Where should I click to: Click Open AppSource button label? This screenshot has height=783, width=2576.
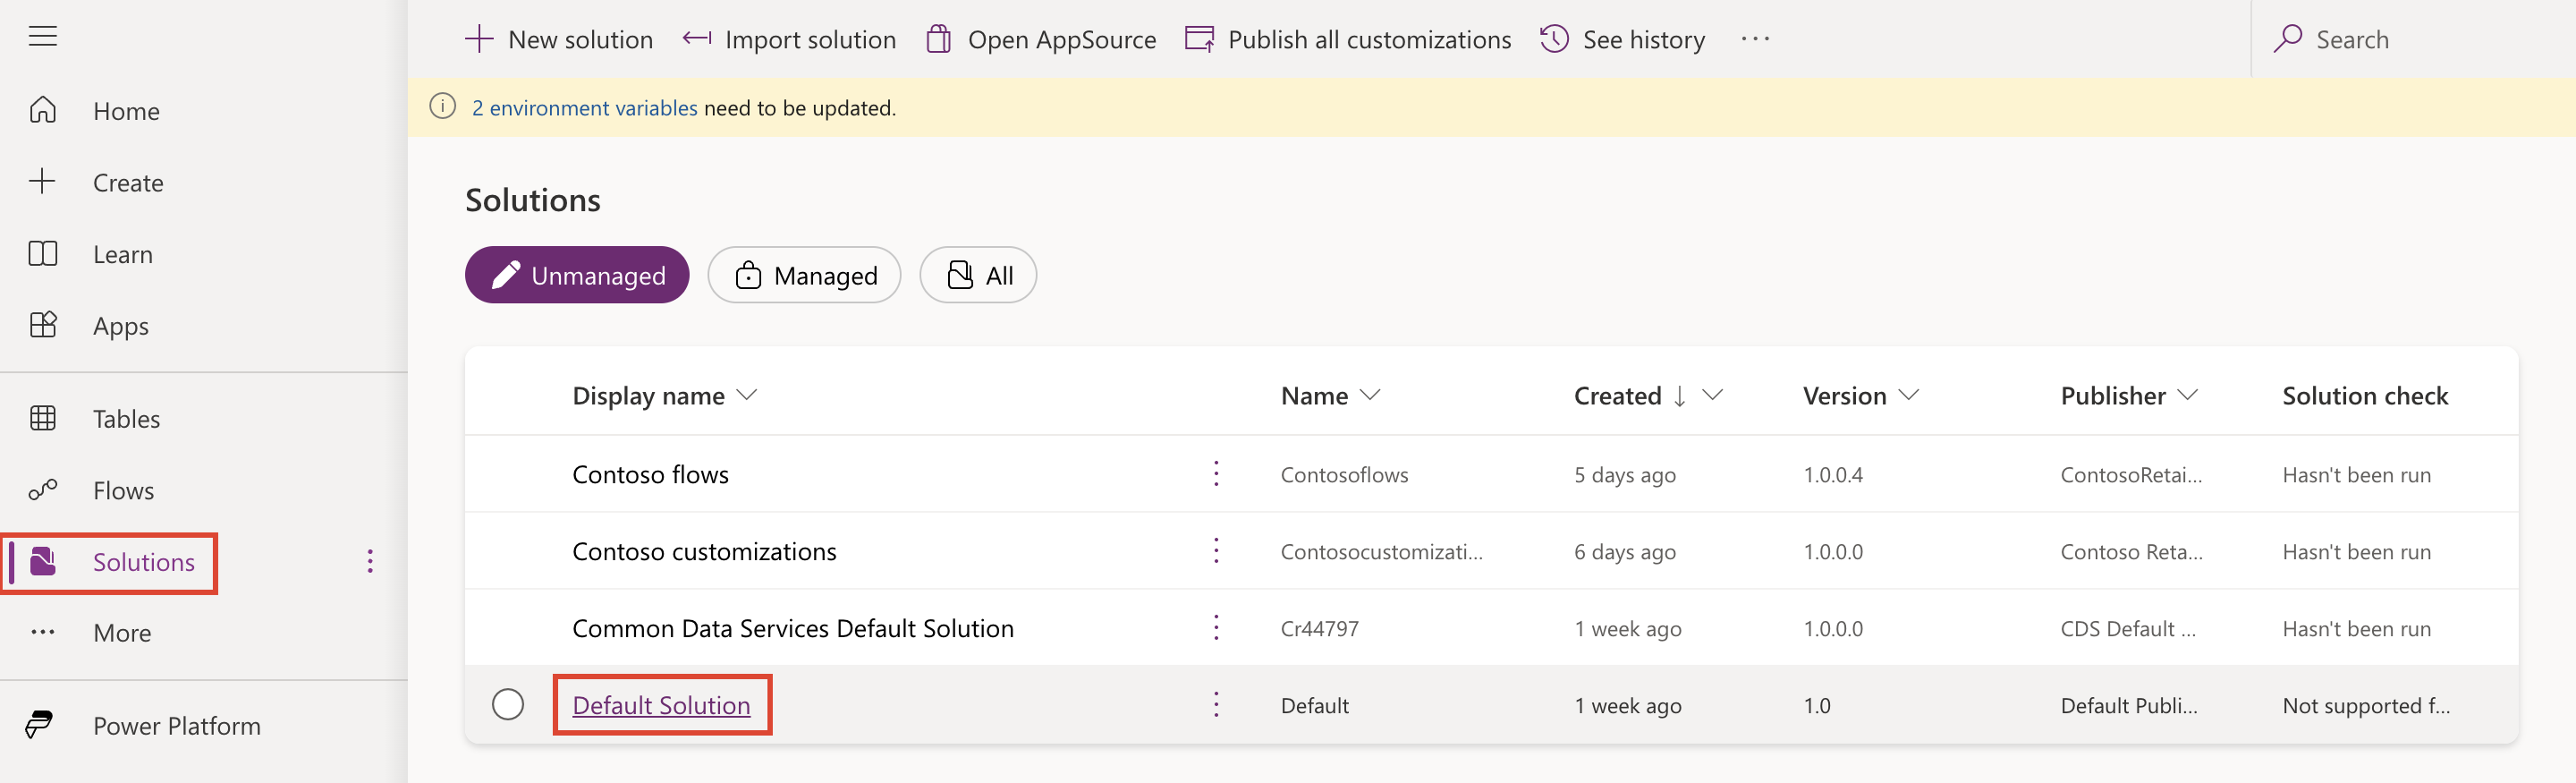point(1062,40)
